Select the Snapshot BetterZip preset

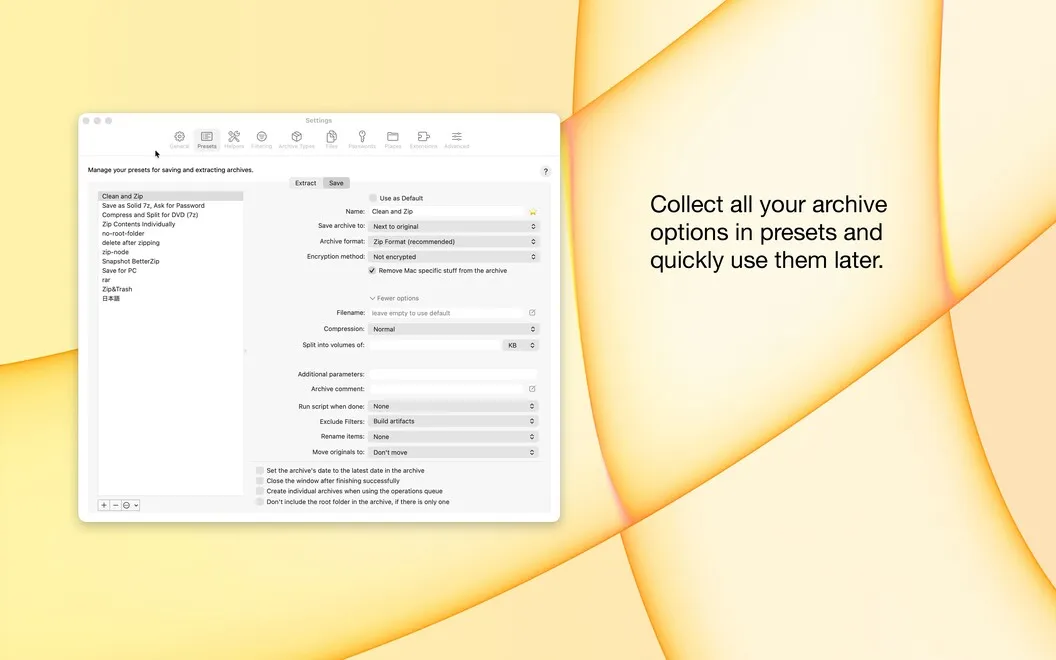tap(170, 261)
